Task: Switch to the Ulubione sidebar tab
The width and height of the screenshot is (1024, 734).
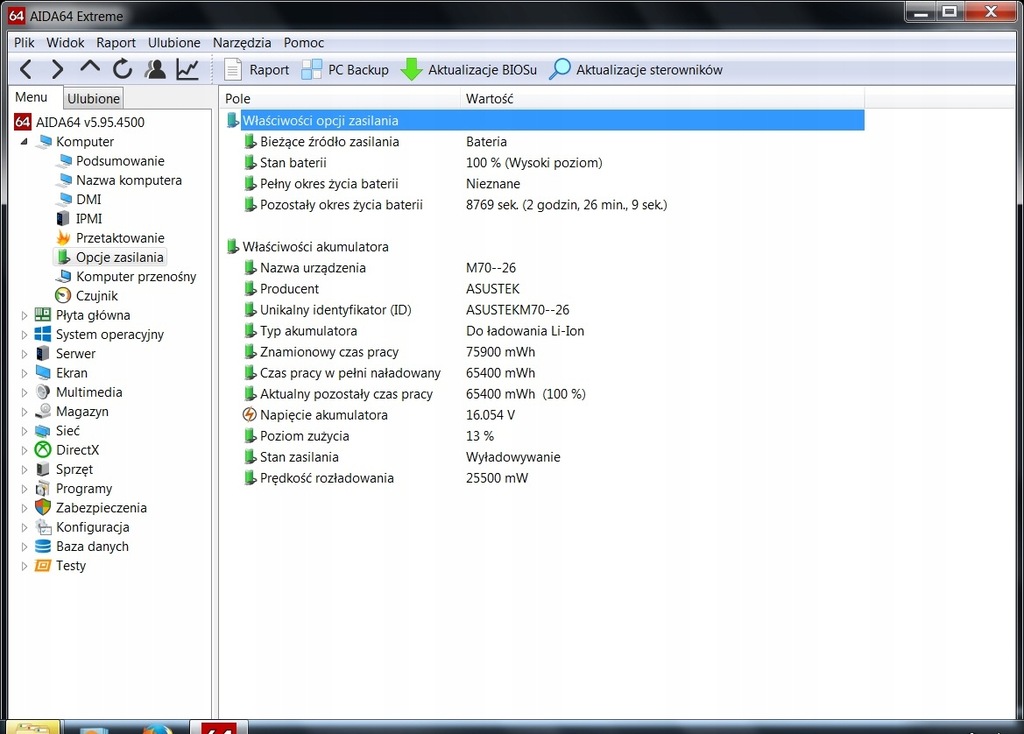Action: coord(93,99)
